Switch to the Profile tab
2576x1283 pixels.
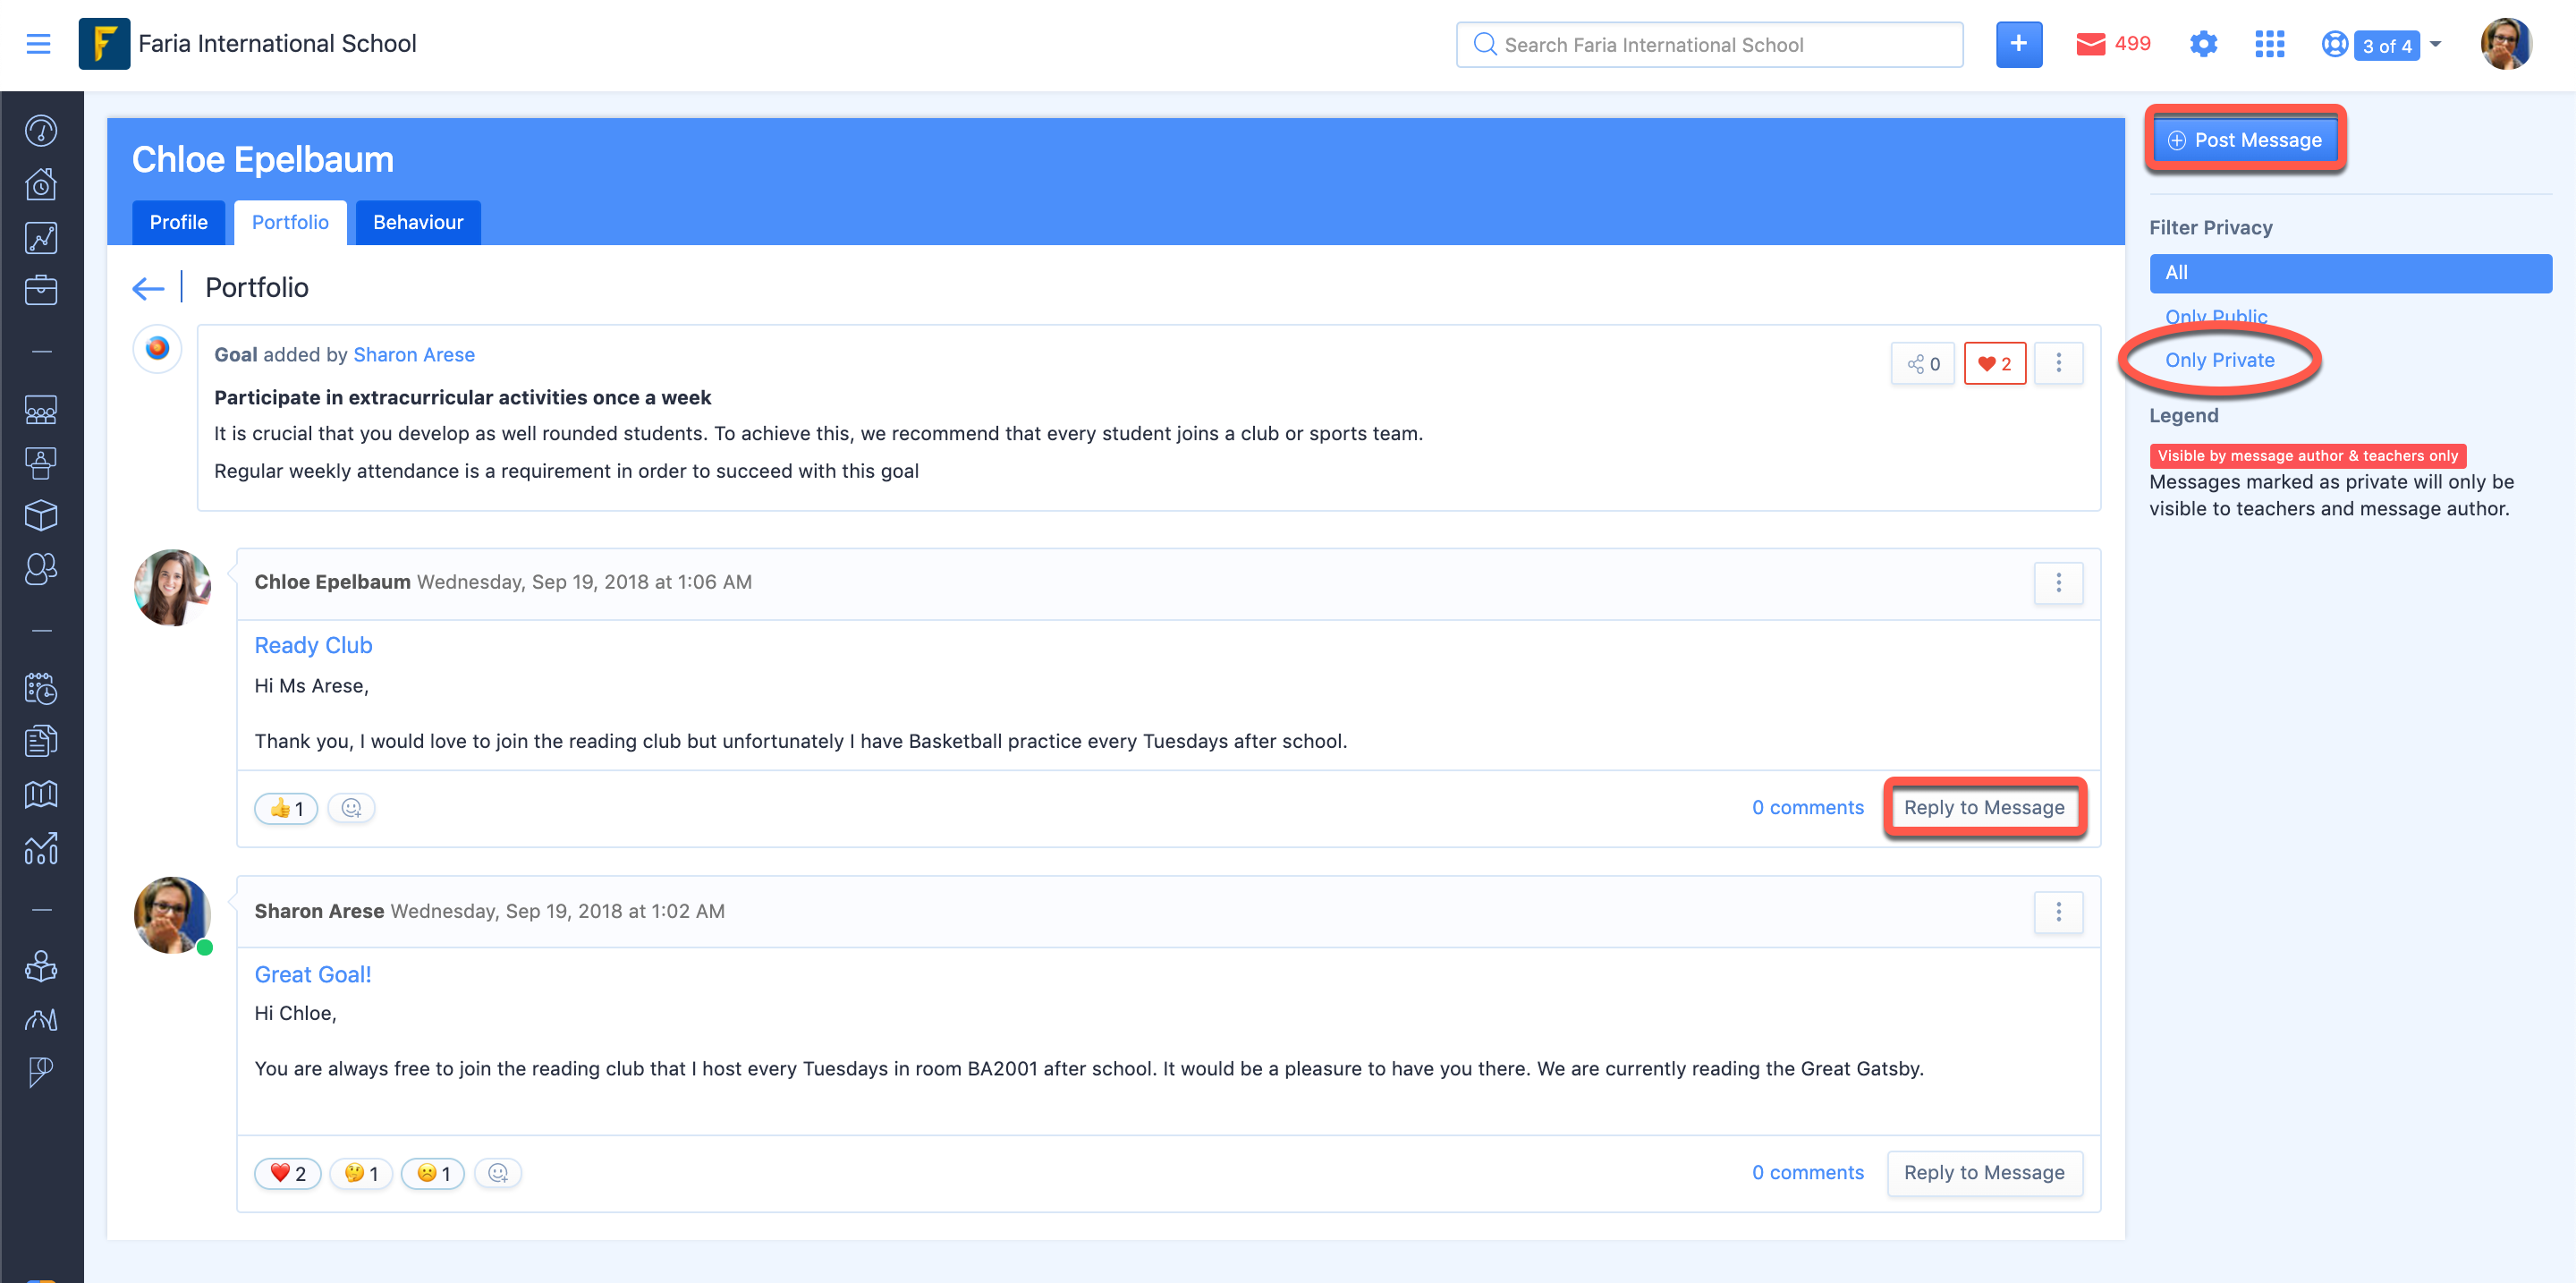[179, 222]
